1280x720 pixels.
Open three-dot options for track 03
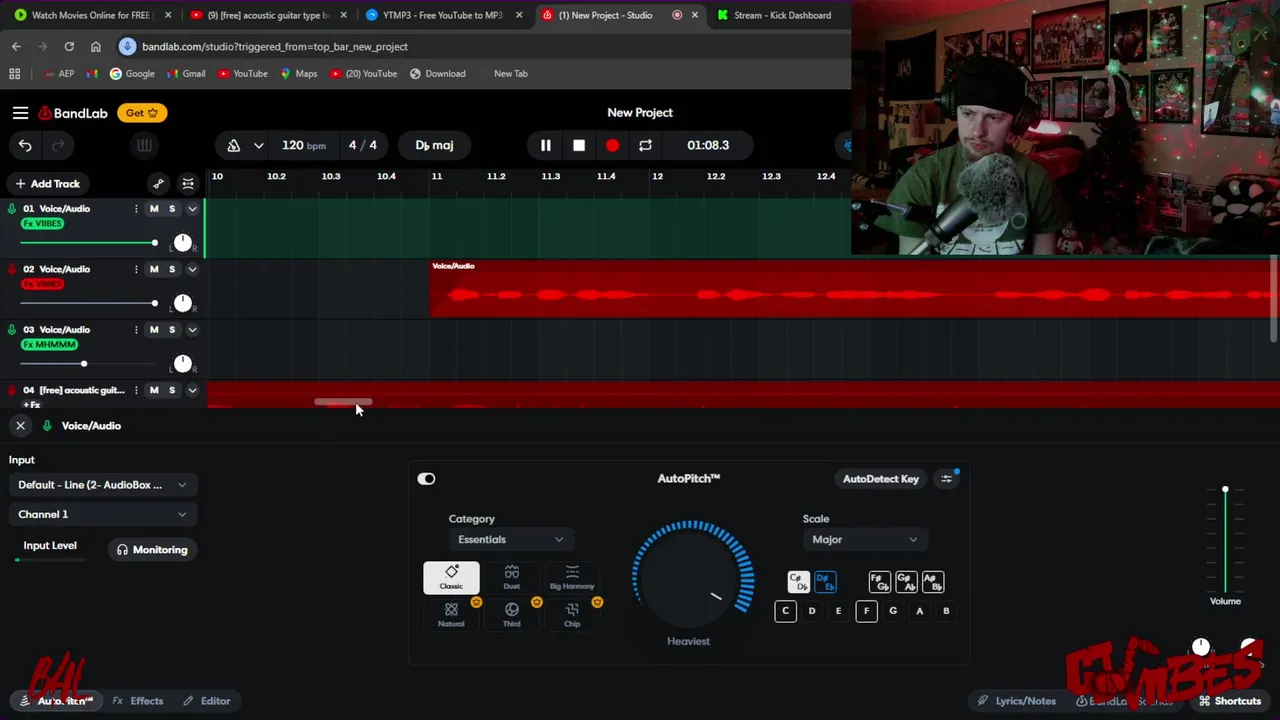tap(136, 329)
